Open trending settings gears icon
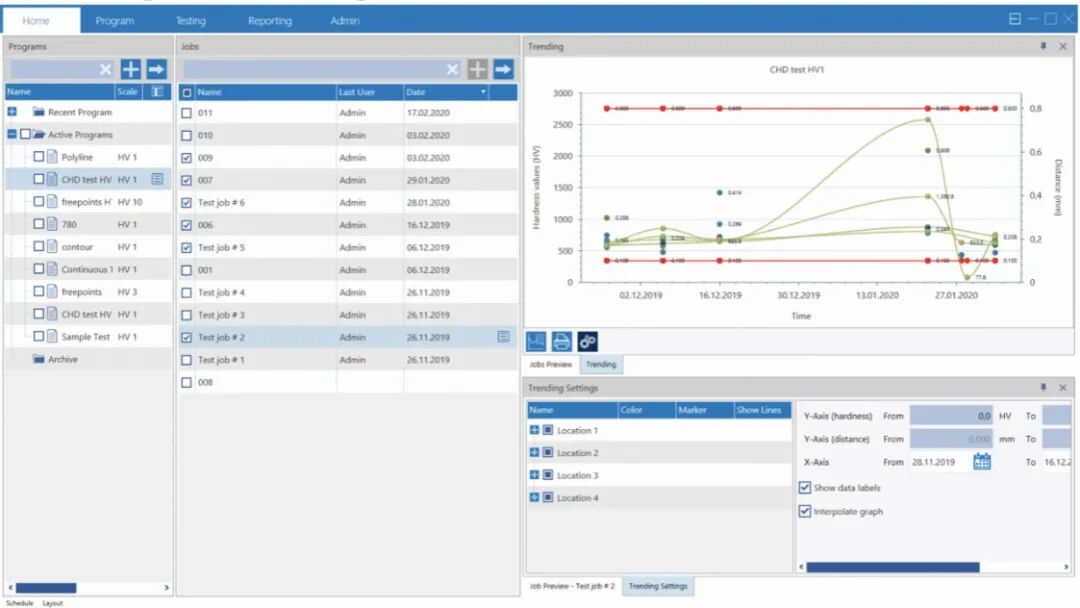1080x608 pixels. pyautogui.click(x=588, y=342)
